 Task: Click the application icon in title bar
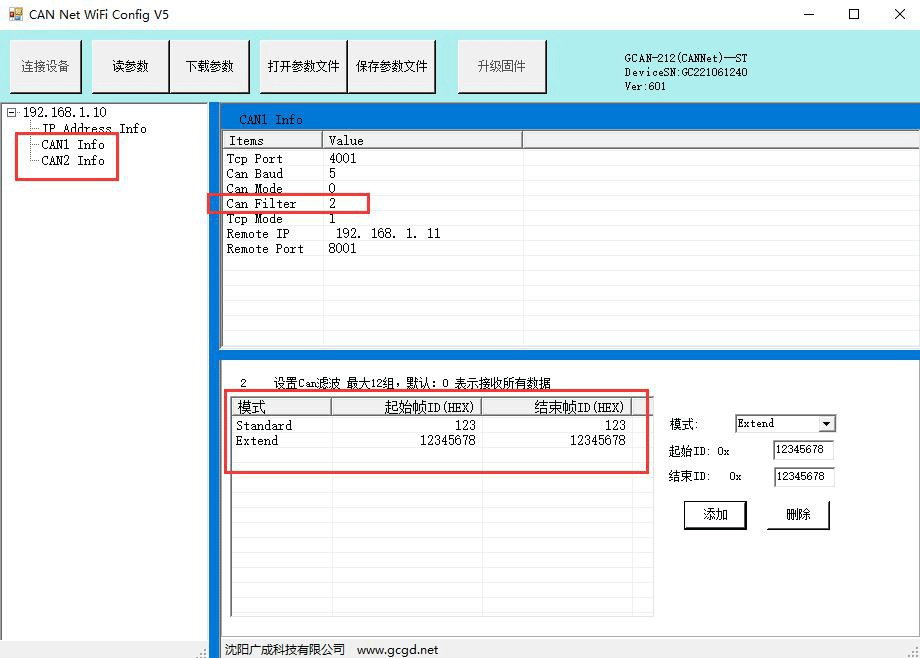[x=15, y=14]
